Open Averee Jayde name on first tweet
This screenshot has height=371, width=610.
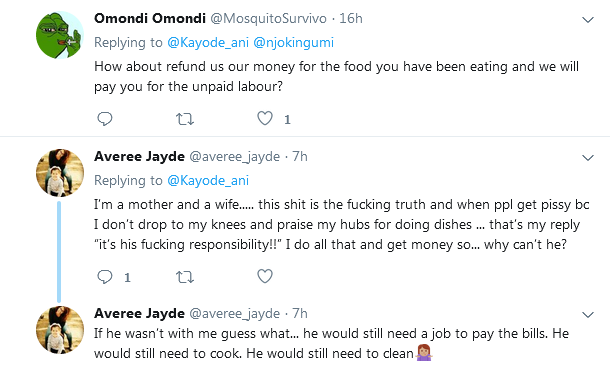(x=139, y=156)
